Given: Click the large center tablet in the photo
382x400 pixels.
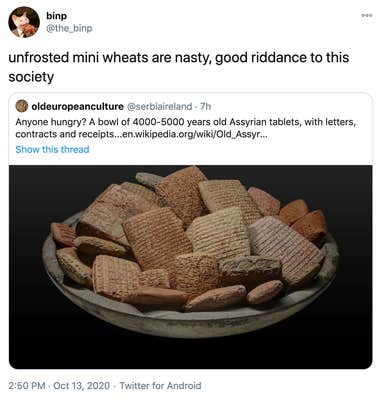Looking at the screenshot, I should 157,238.
